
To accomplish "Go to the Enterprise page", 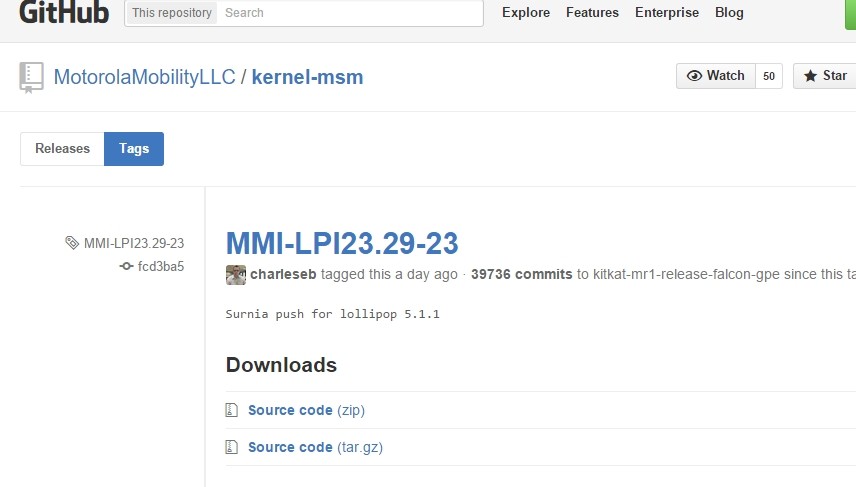I will point(667,13).
